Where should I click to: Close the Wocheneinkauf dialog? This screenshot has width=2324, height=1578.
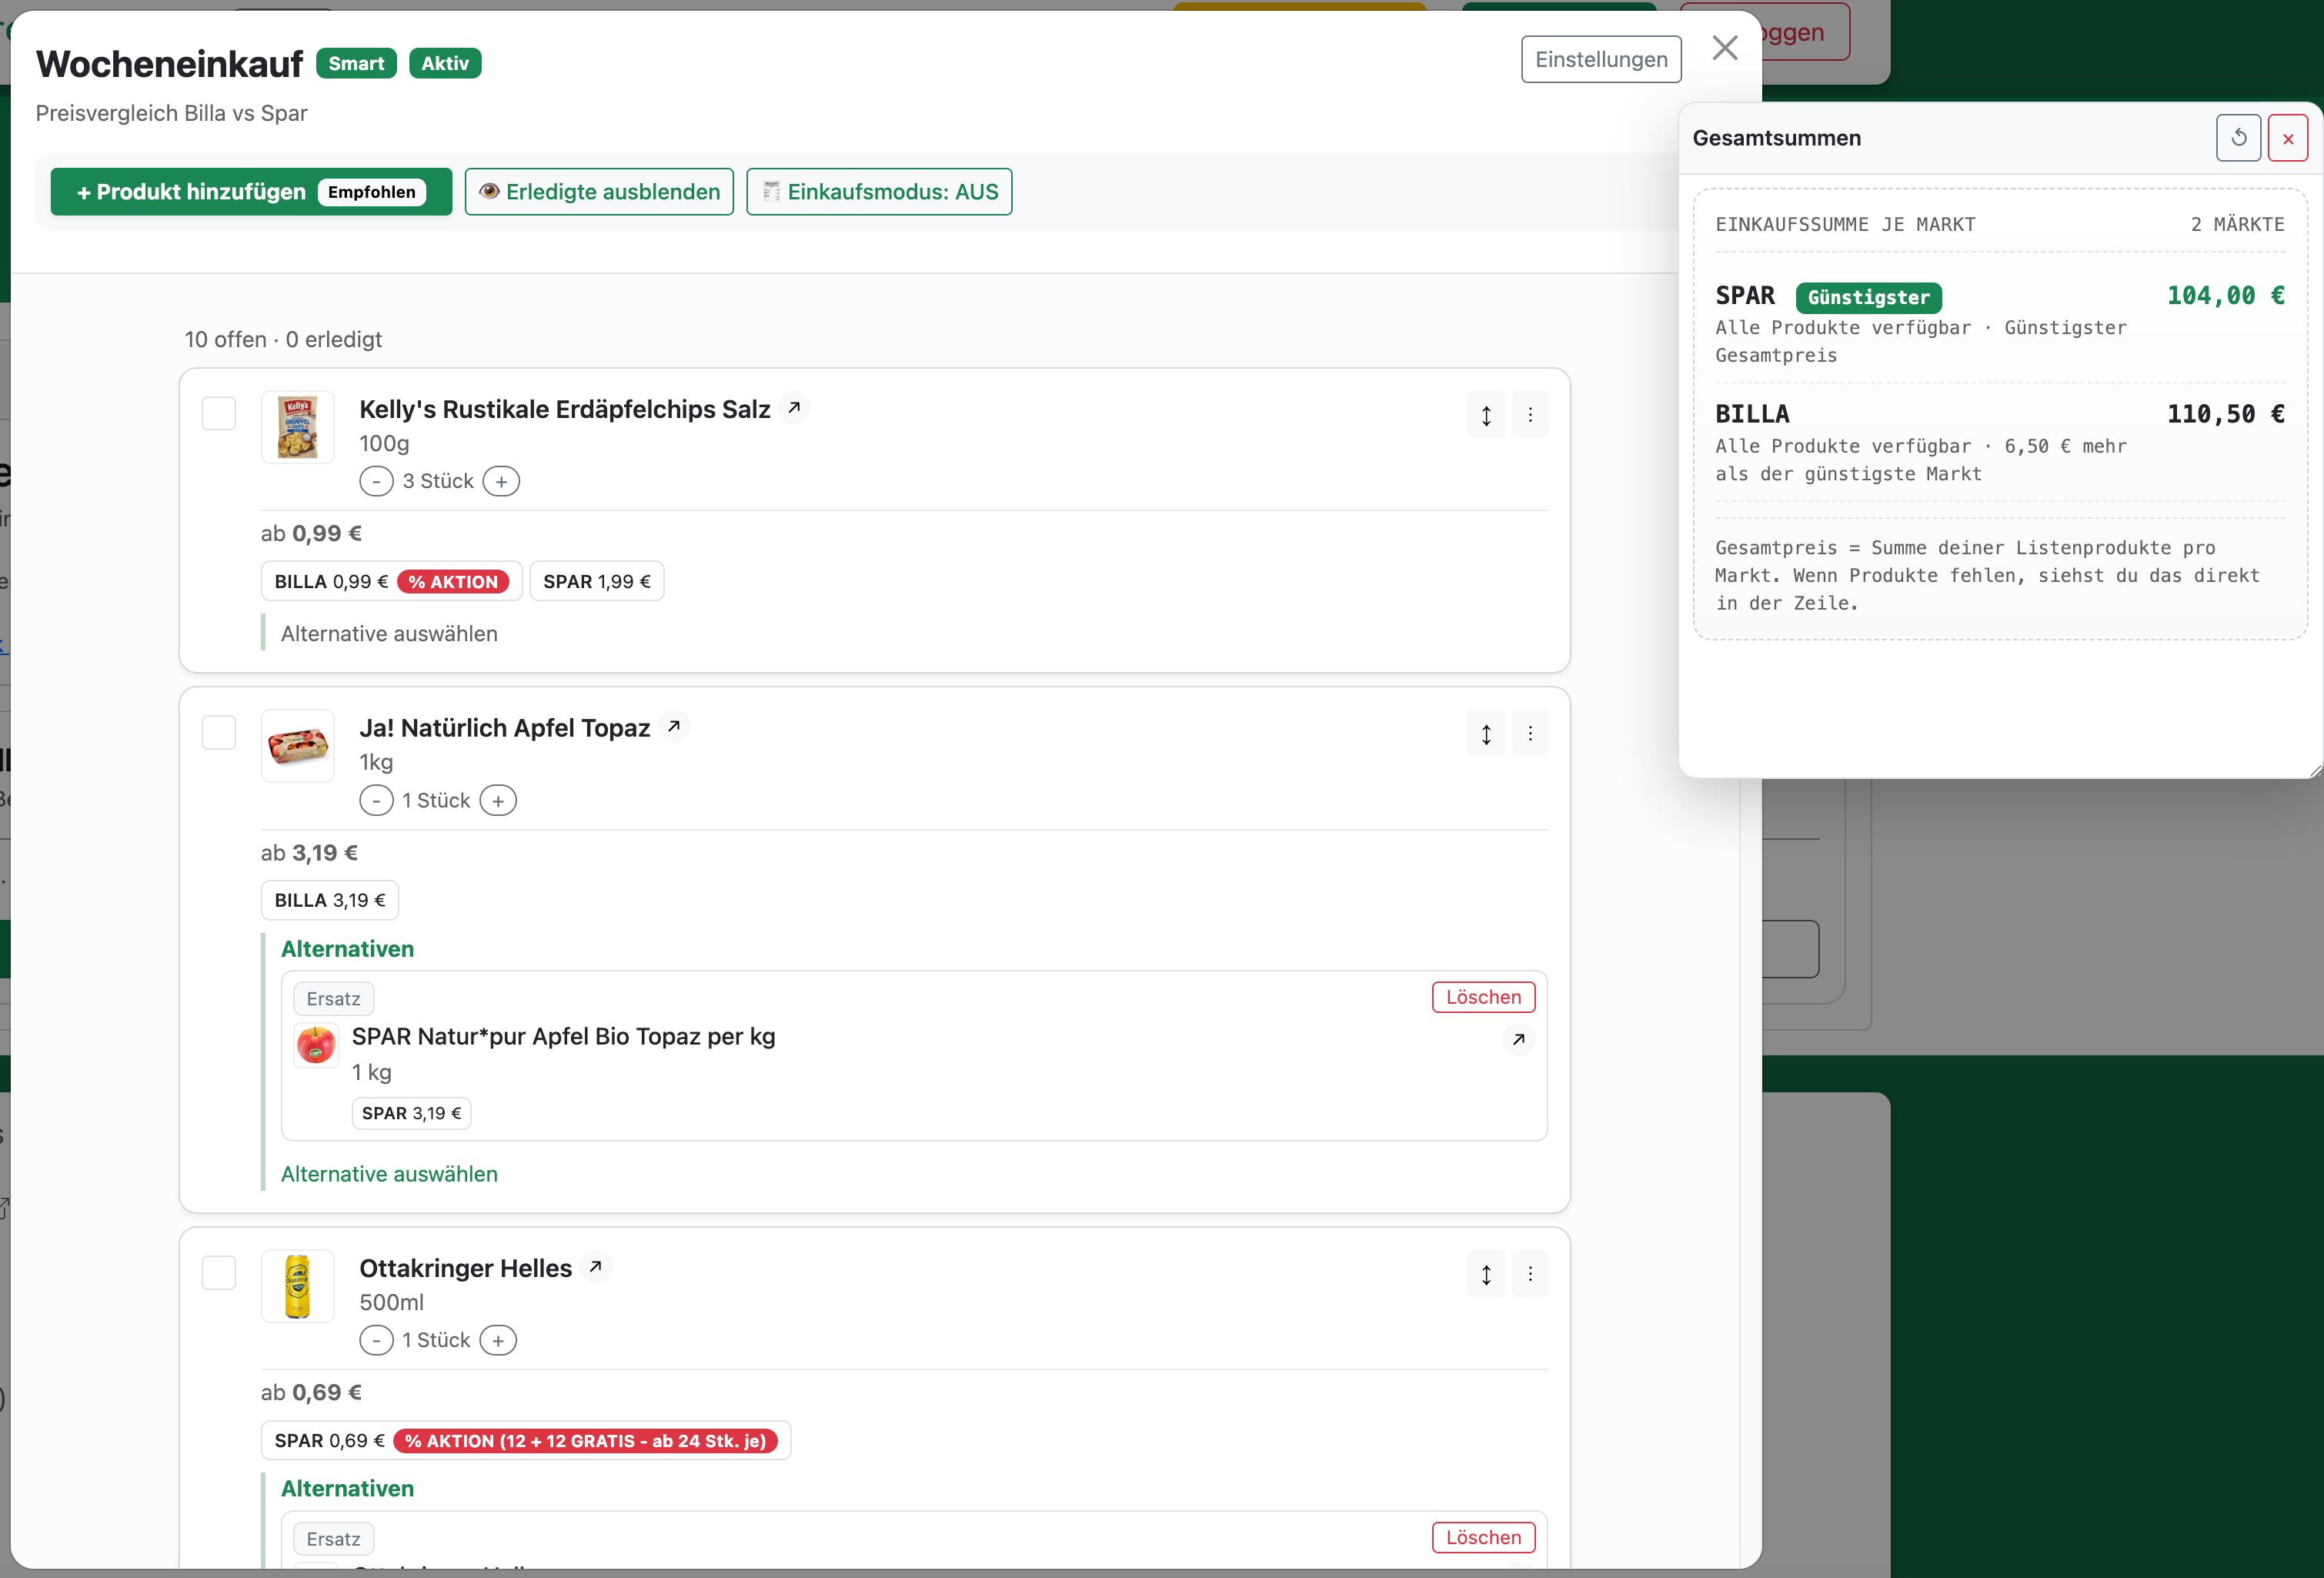1725,48
